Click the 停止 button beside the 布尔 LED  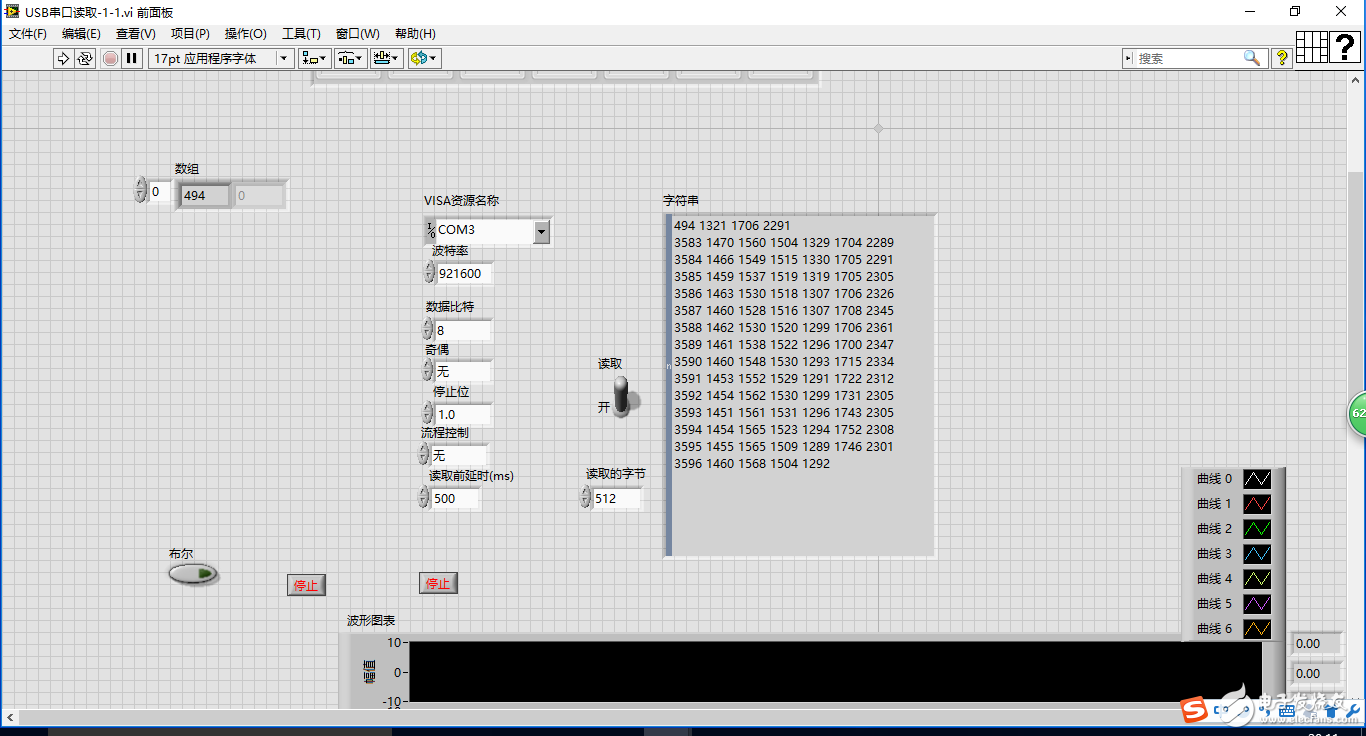coord(306,586)
